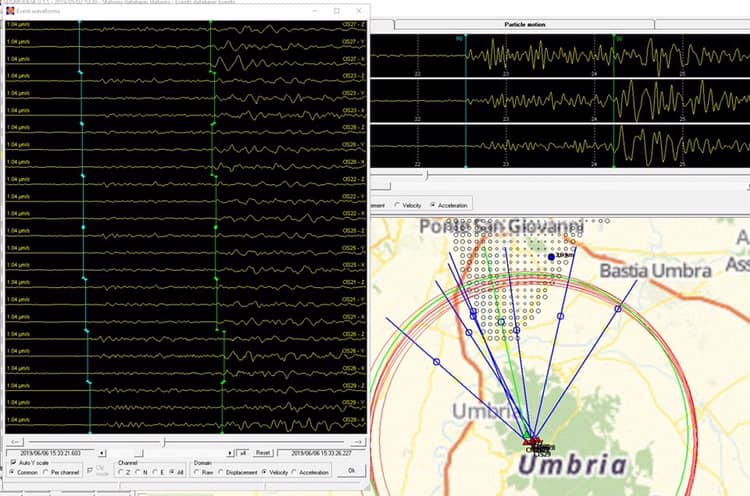Click the right arrow "-->" time navigation button

point(358,442)
